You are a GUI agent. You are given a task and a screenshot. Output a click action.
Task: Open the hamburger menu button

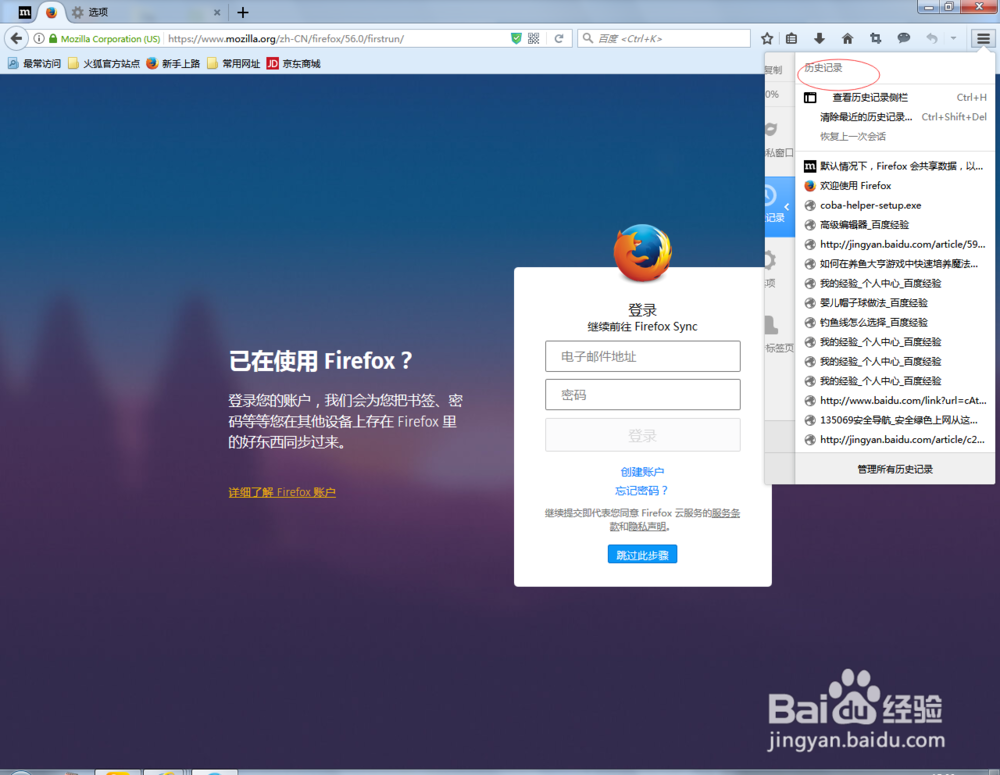click(x=983, y=38)
